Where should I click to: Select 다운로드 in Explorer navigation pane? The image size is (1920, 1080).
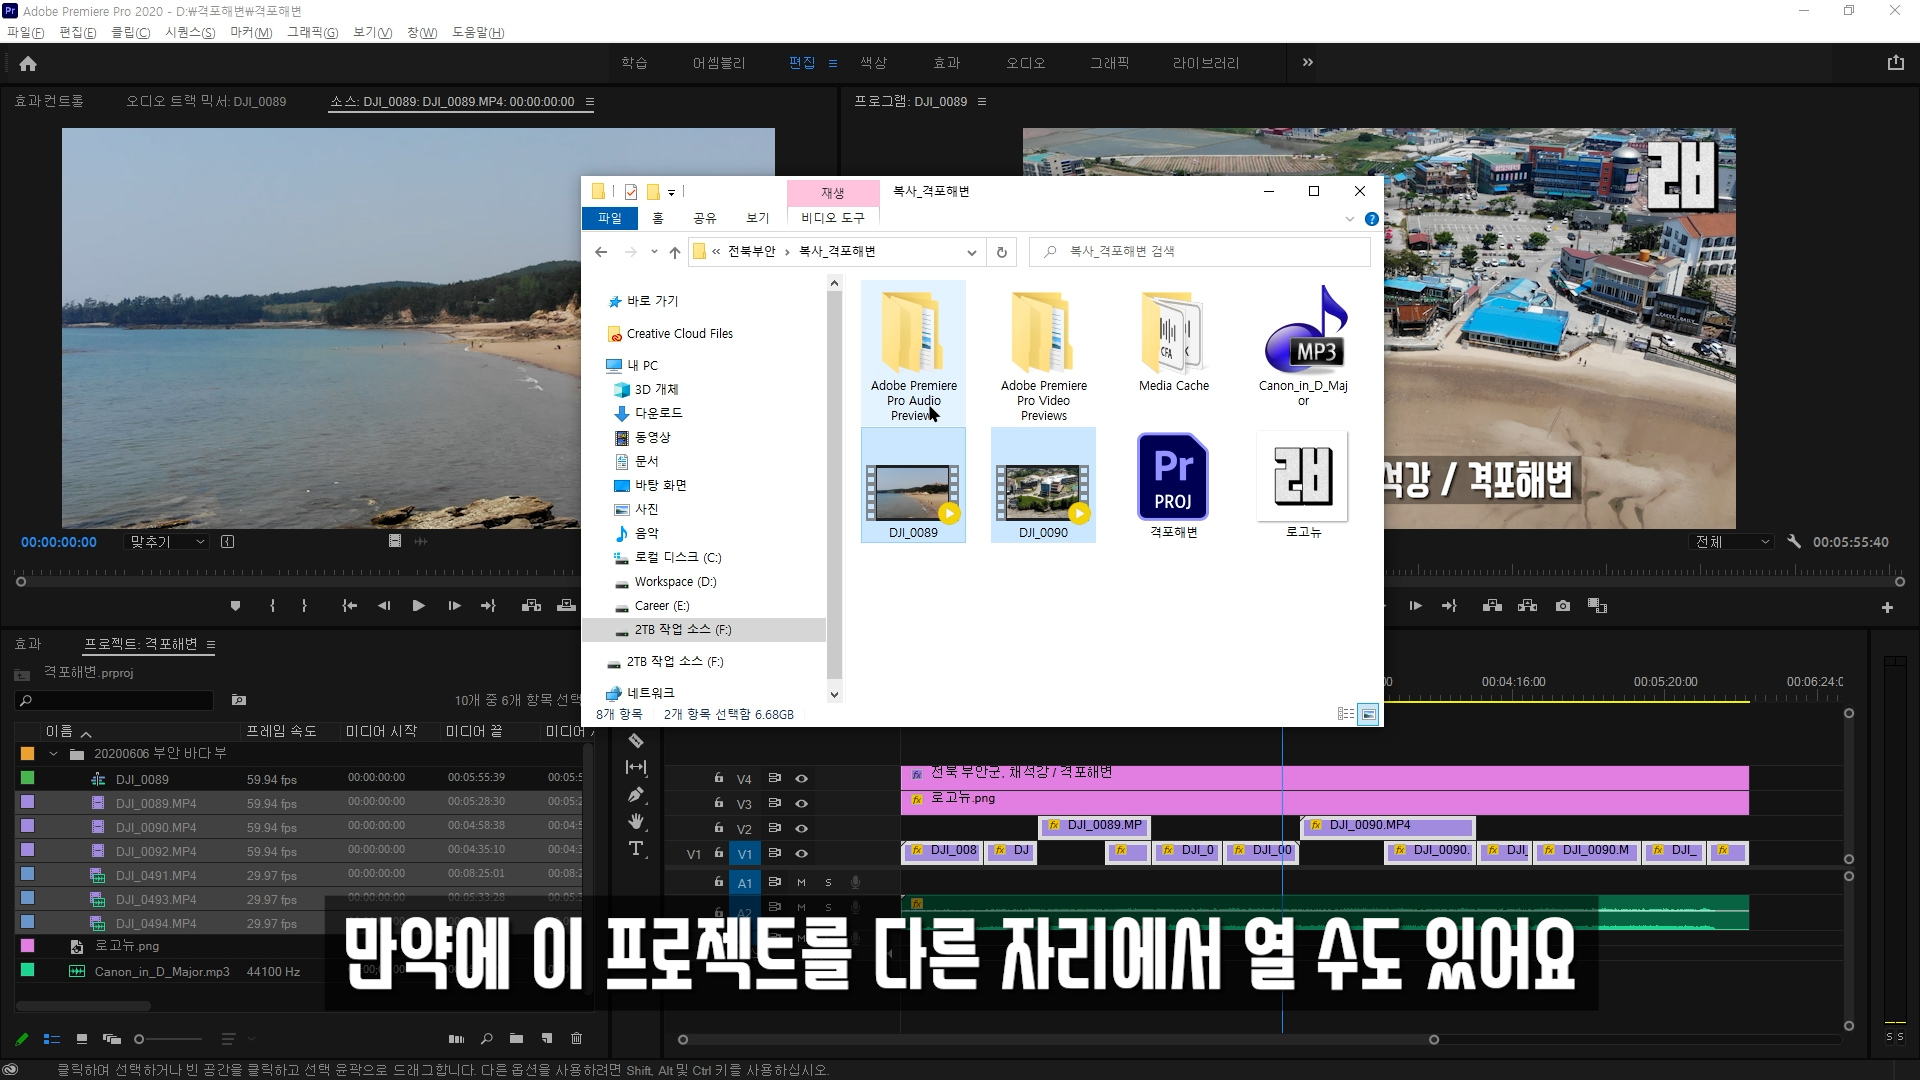click(658, 413)
